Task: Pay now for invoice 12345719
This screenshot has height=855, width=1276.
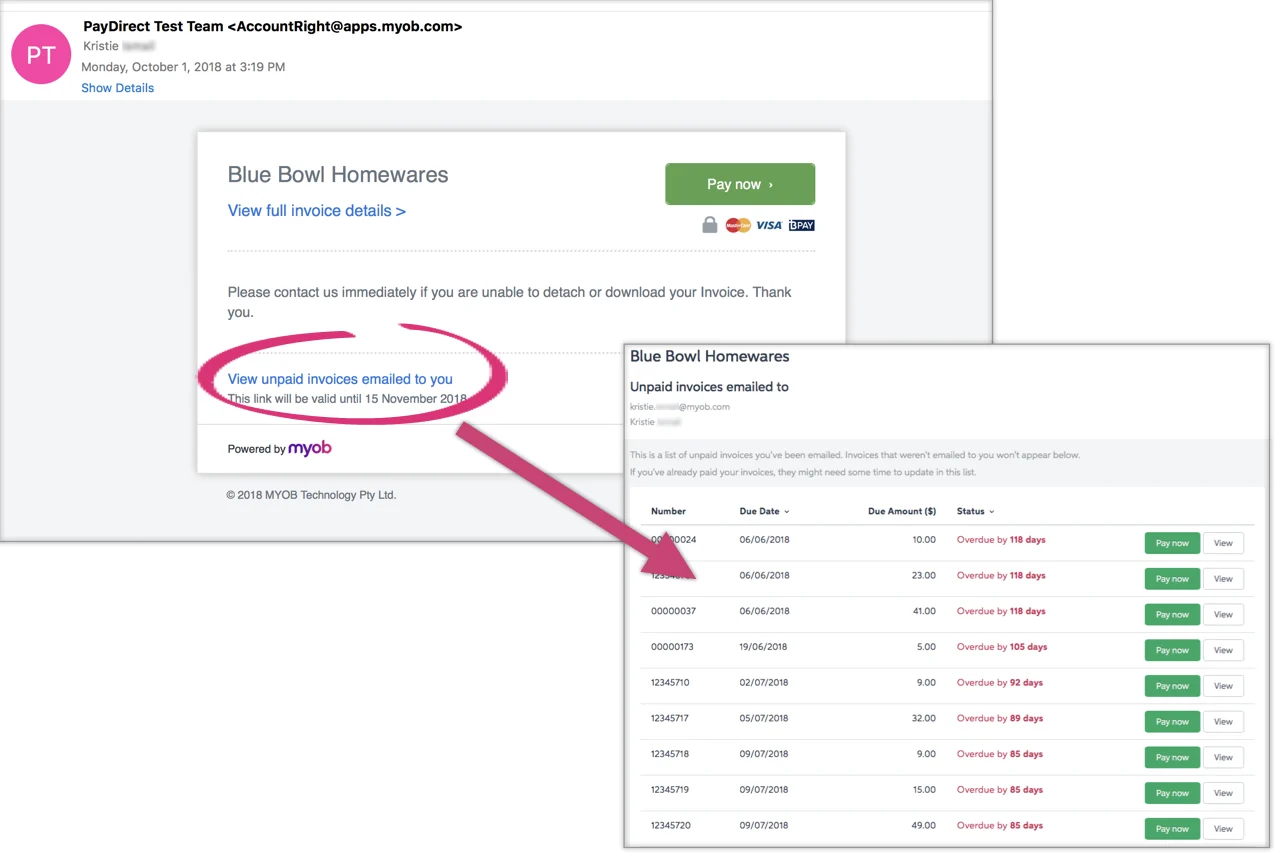Action: [1172, 793]
